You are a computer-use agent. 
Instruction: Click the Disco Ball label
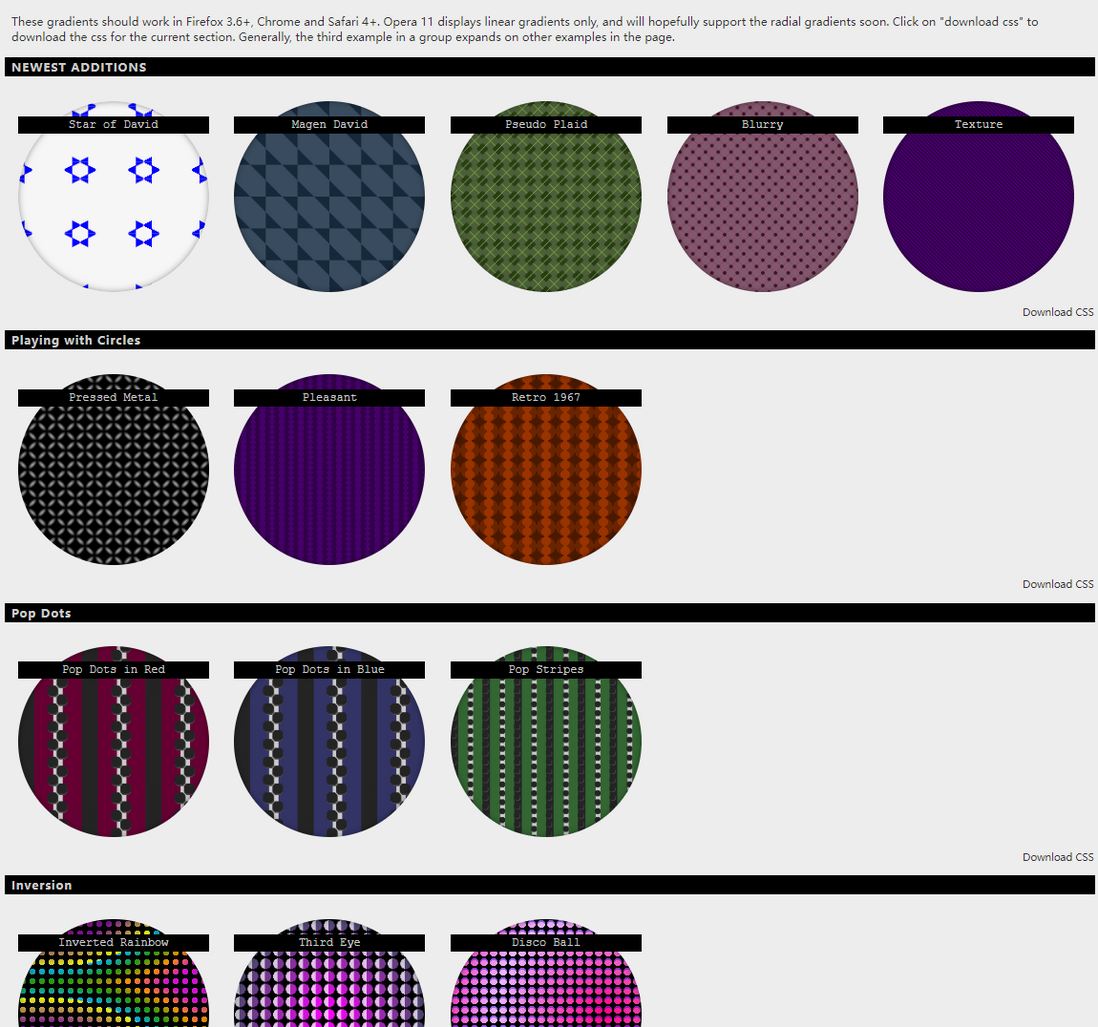pos(546,943)
